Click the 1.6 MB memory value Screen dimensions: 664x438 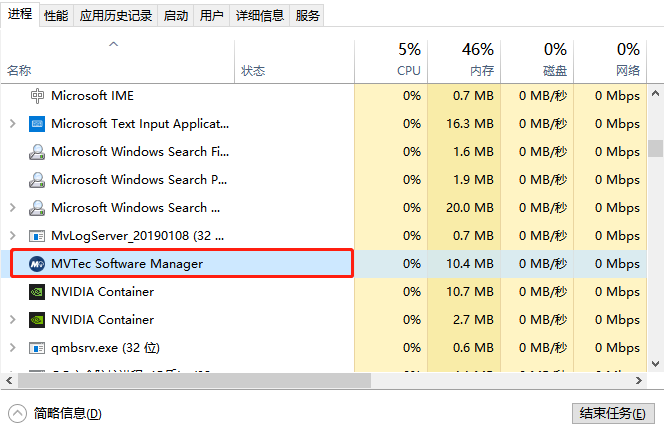tap(473, 152)
